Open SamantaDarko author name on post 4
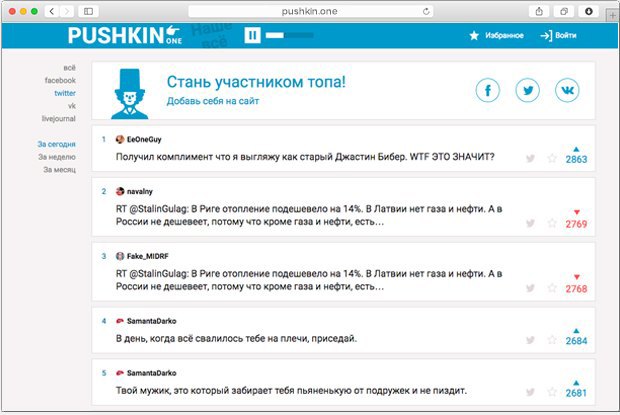Screen dimensions: 620x415 pyautogui.click(x=151, y=321)
